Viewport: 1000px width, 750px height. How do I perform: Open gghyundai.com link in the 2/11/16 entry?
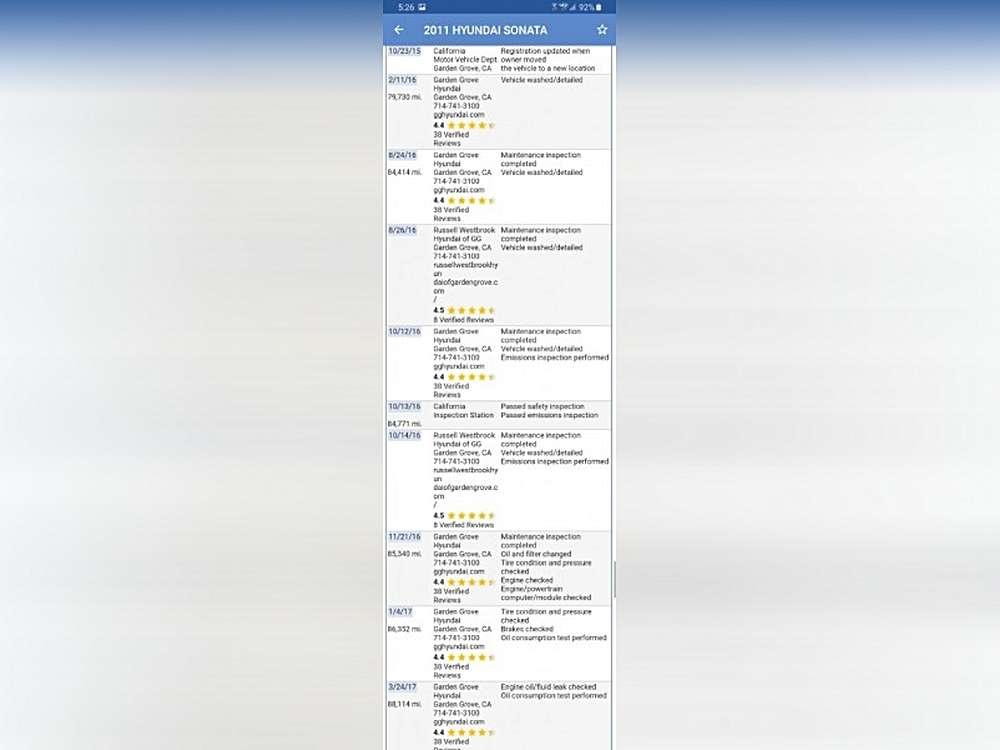pyautogui.click(x=459, y=115)
